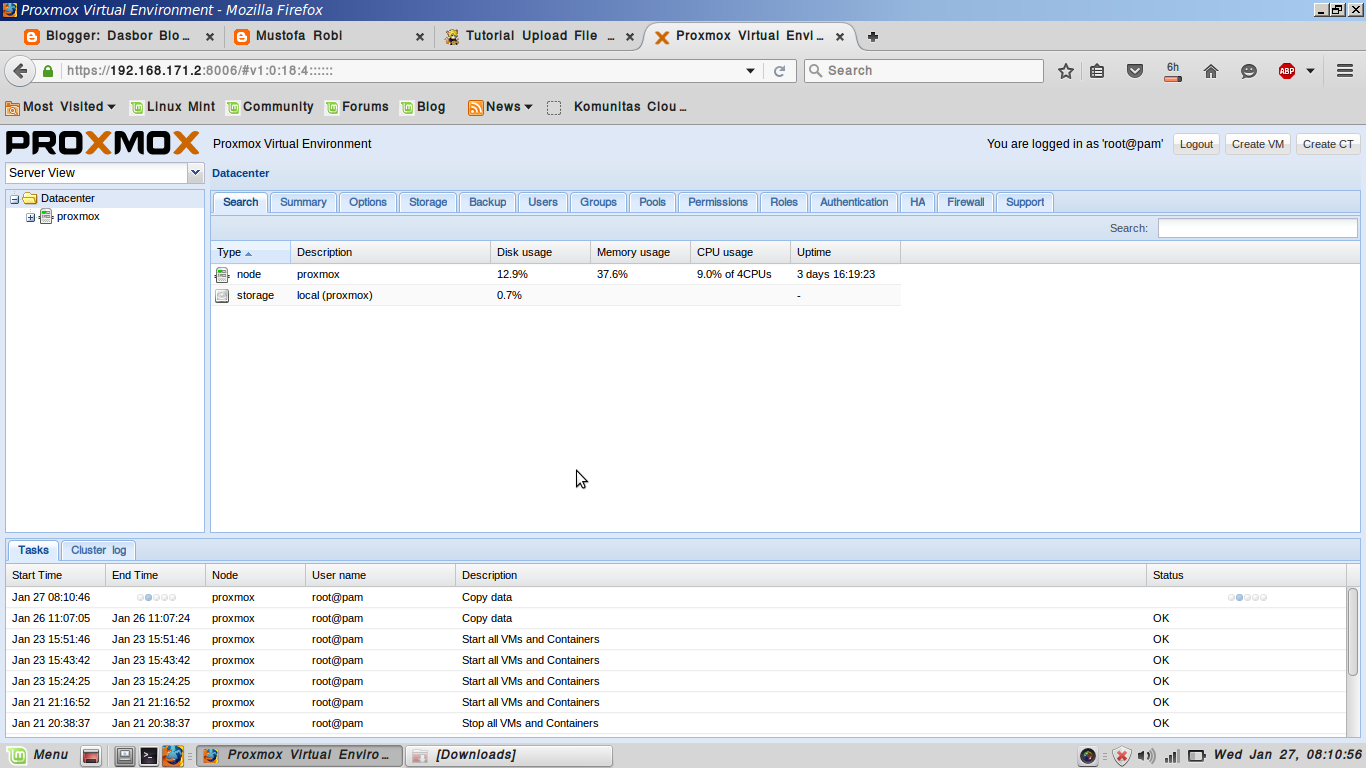The image size is (1366, 768).
Task: Select the Datacenter tree item
Action: [x=68, y=199]
